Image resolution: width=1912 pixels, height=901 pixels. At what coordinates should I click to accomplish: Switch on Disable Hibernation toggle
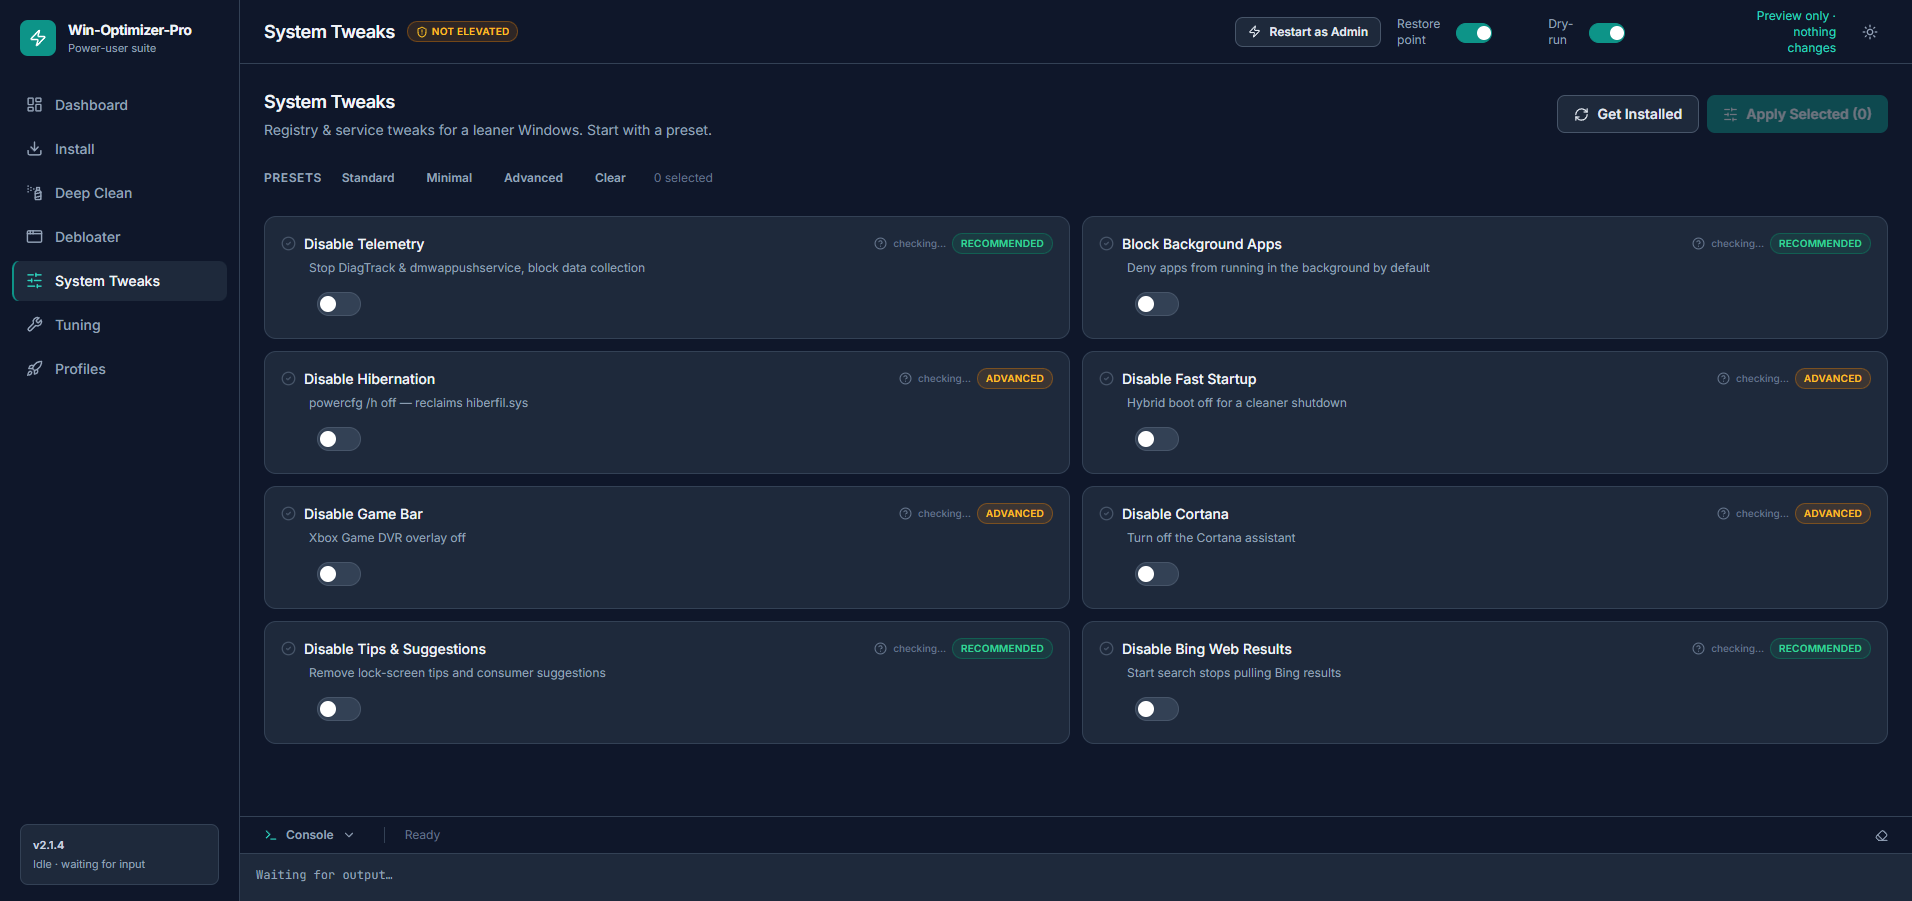coord(339,439)
